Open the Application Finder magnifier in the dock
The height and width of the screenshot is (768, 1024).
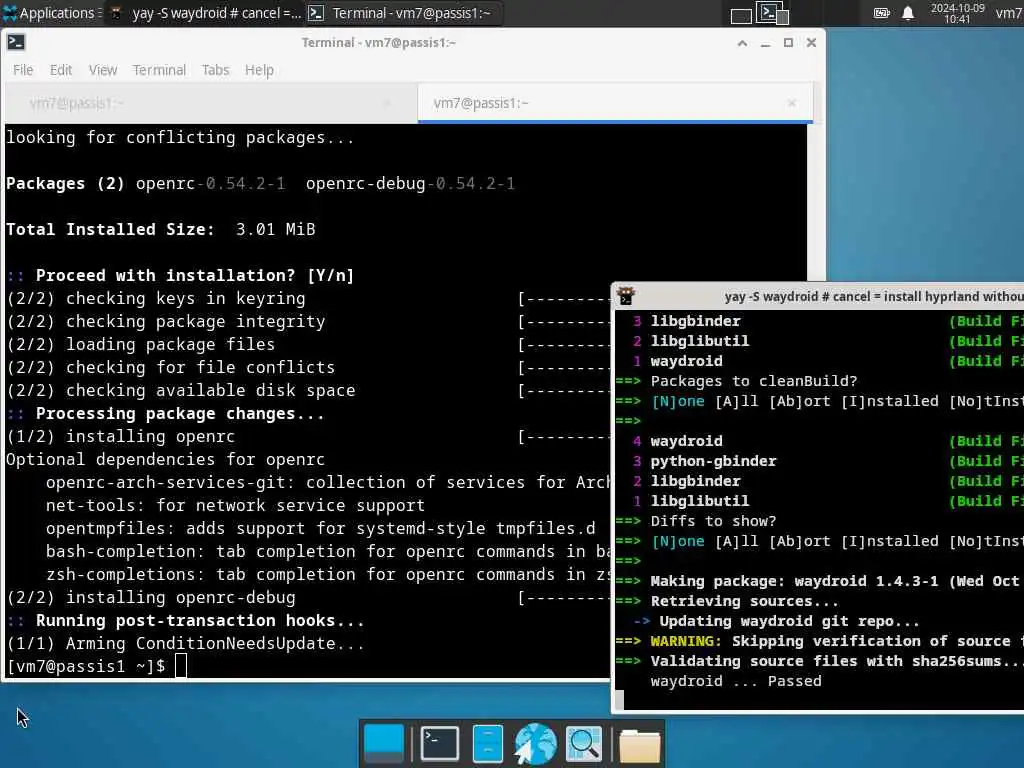tap(583, 743)
